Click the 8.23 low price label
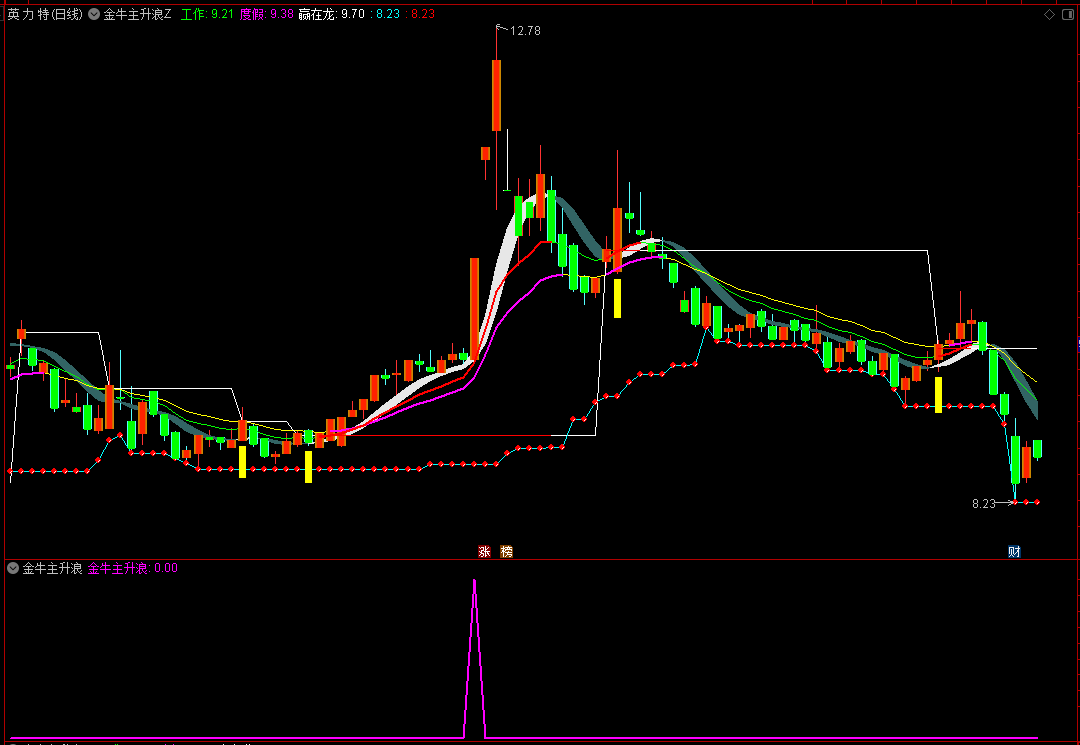This screenshot has height=745, width=1080. (984, 504)
